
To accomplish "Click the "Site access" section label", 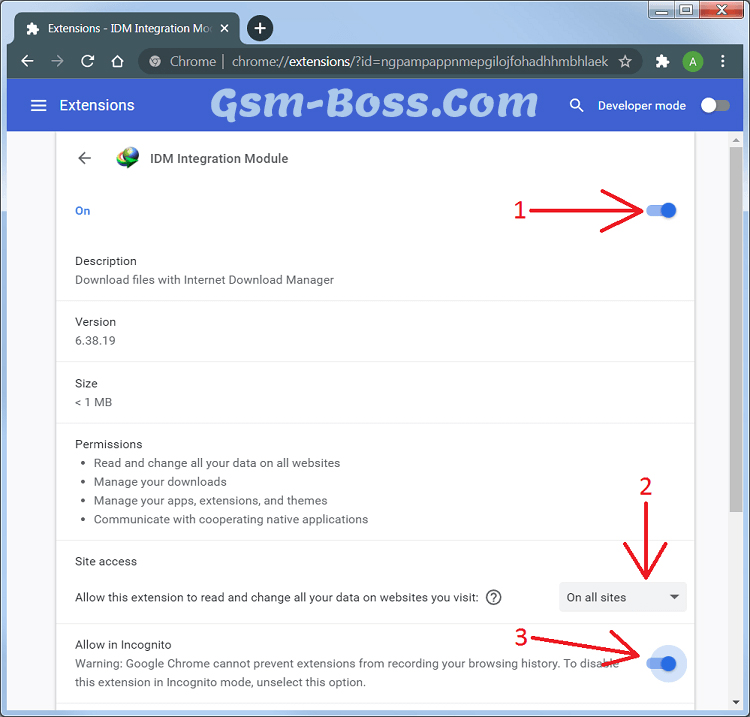I will pos(106,562).
